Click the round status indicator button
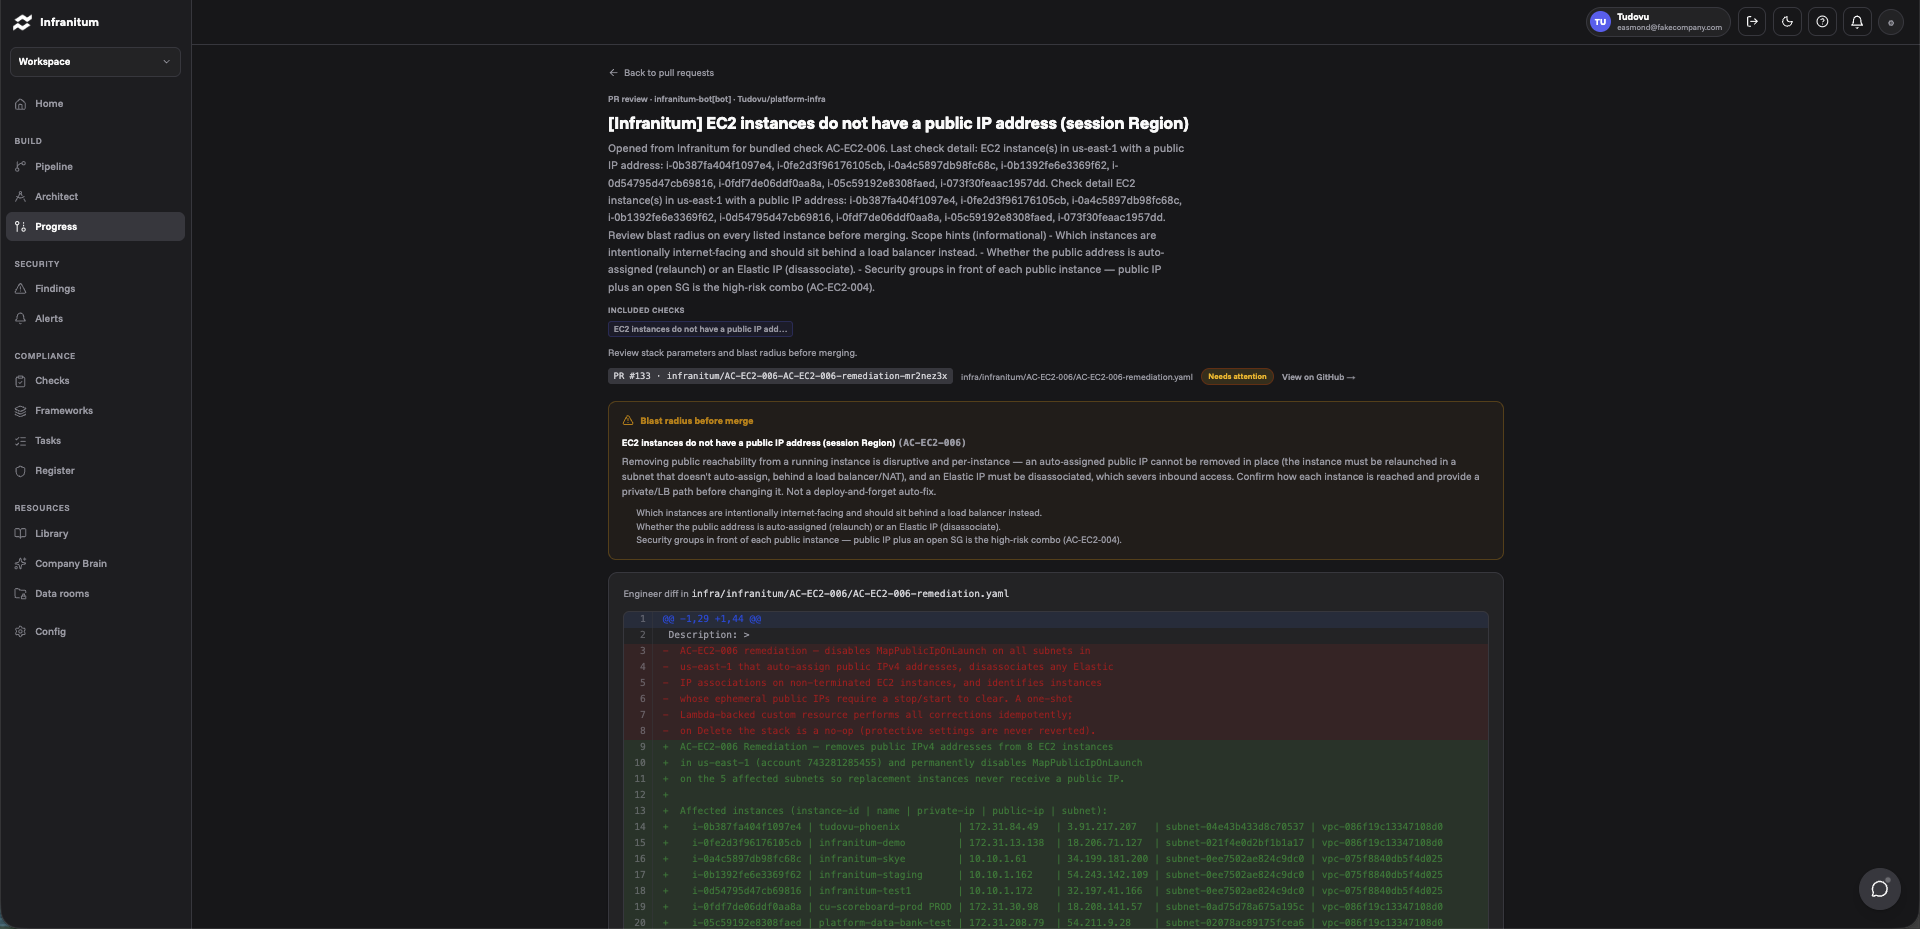Image resolution: width=1920 pixels, height=929 pixels. [x=1890, y=22]
